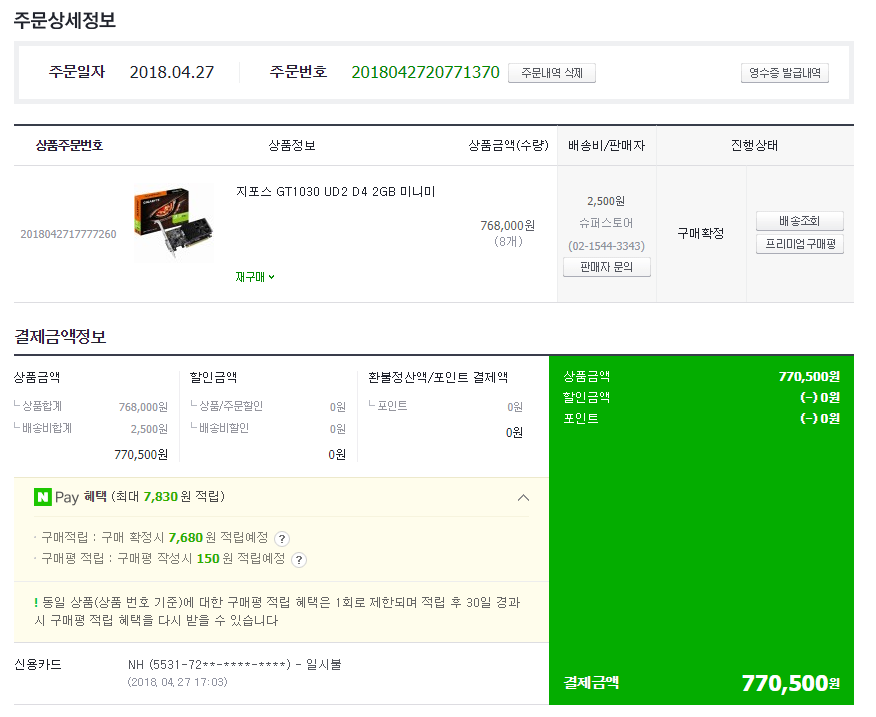Click help icon beside 150원 적립예정
This screenshot has height=717, width=876.
tap(299, 560)
